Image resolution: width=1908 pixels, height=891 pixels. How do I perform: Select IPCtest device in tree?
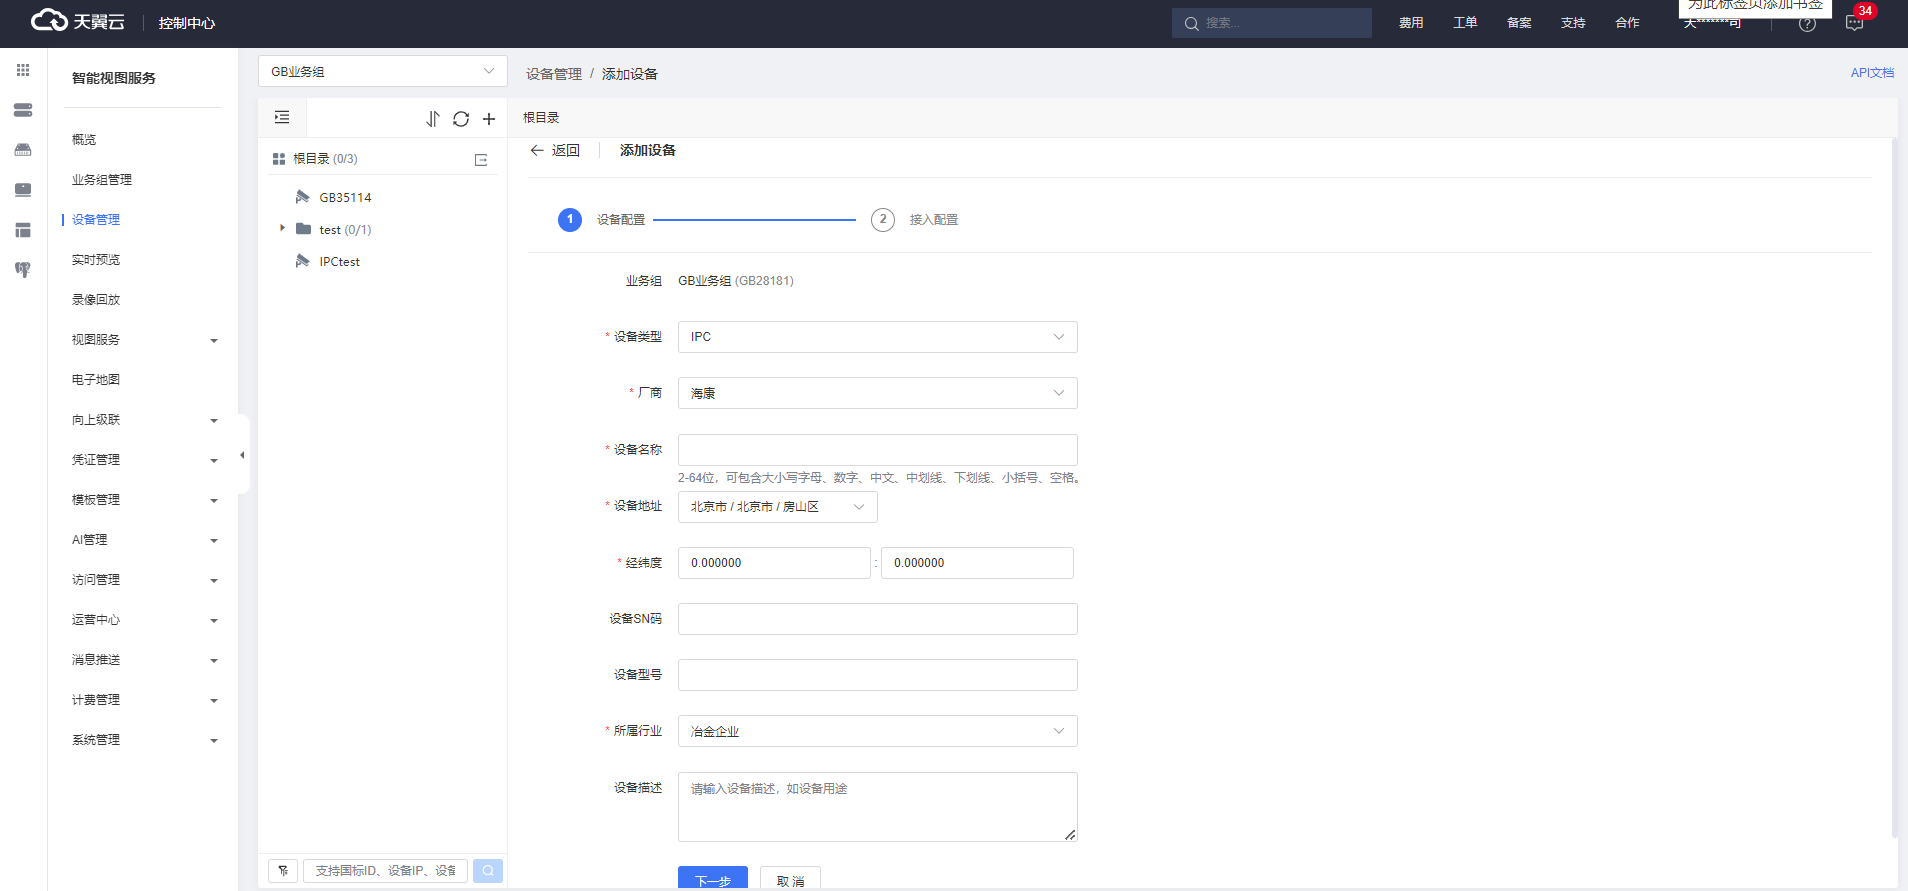pos(339,262)
